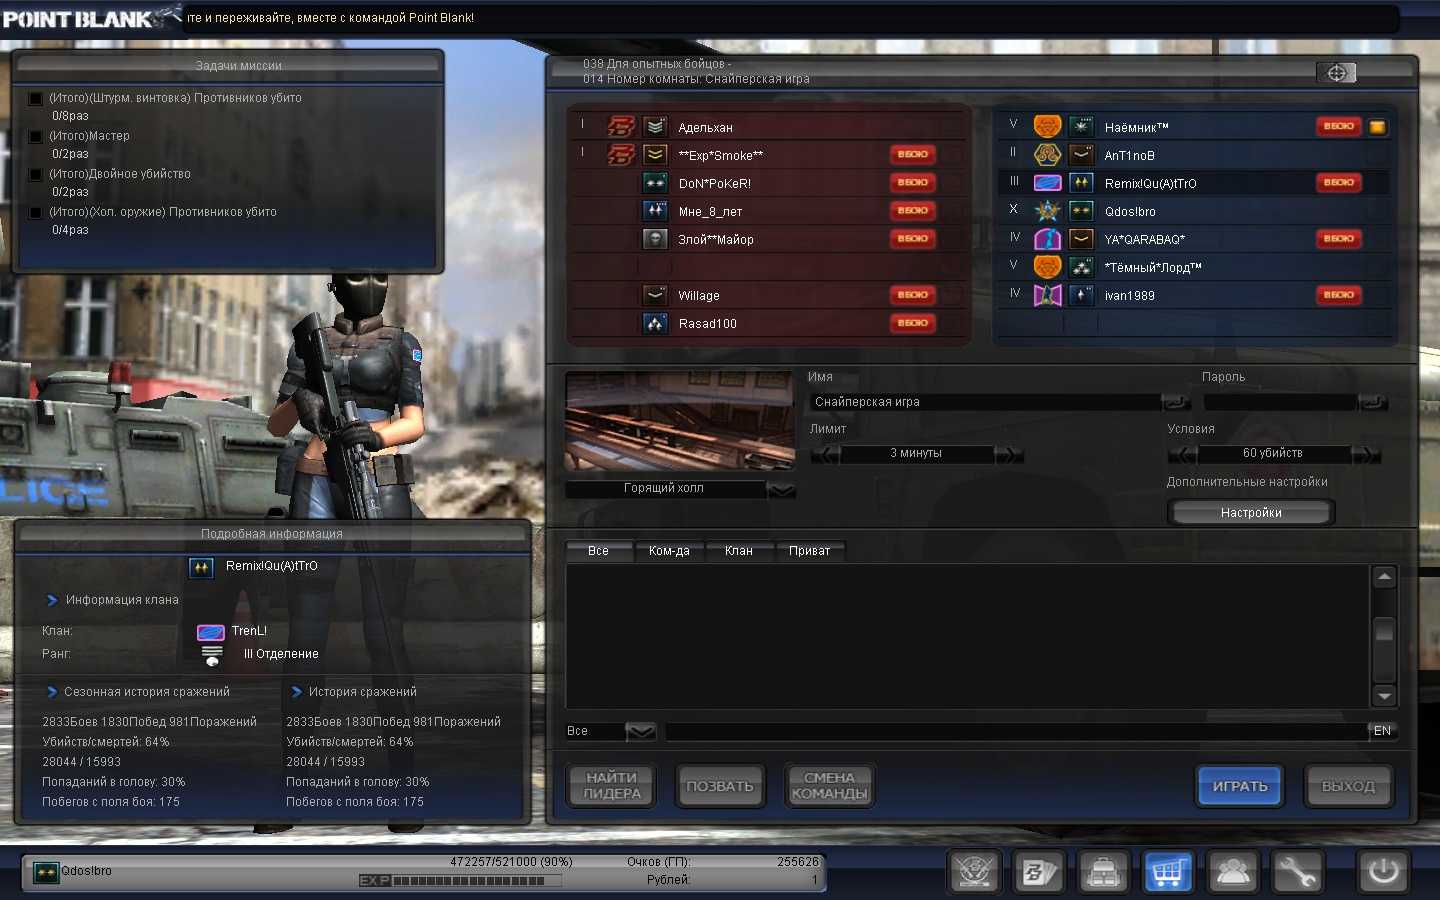Click the crosshair icon in room header
Screen dimensions: 1440x900
pyautogui.click(x=1336, y=73)
